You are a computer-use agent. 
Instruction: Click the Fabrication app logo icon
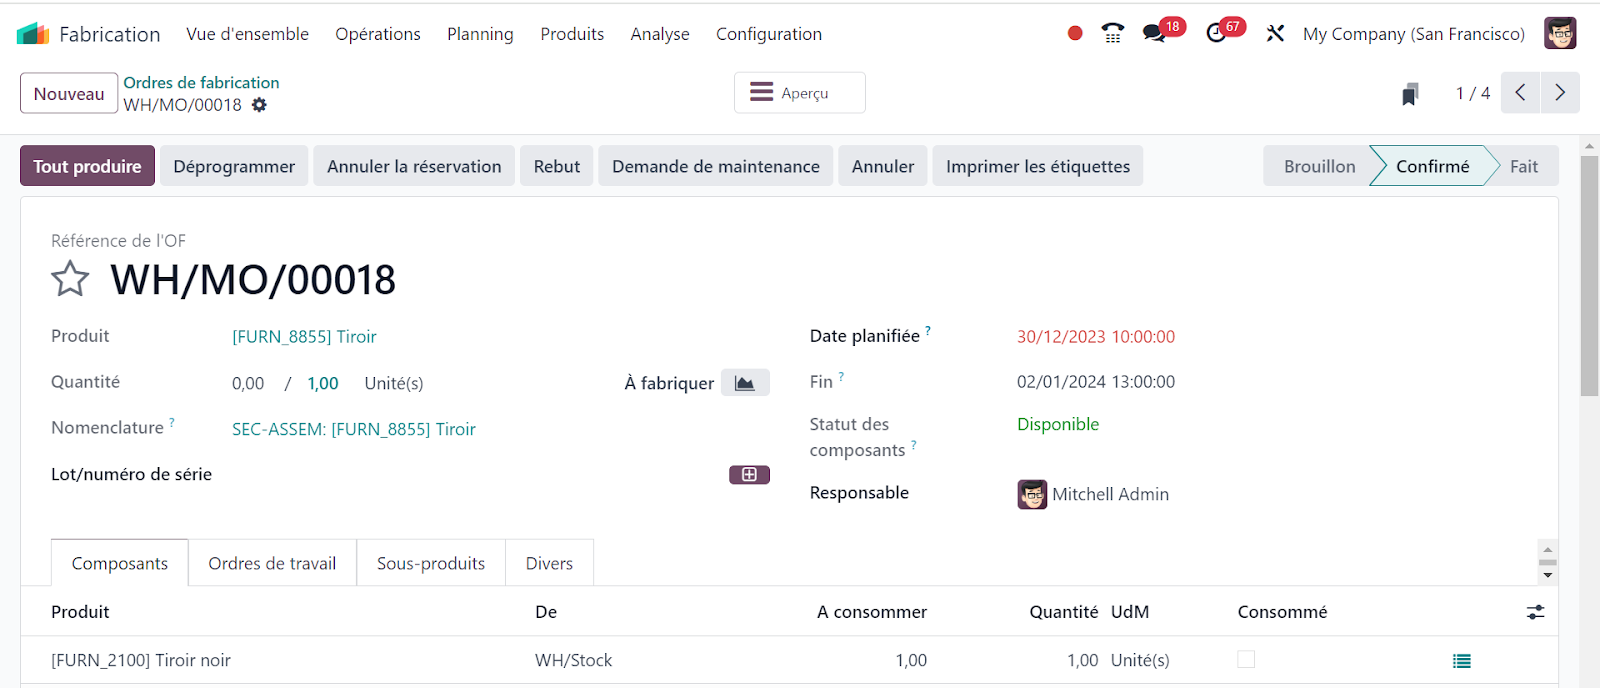[x=33, y=34]
